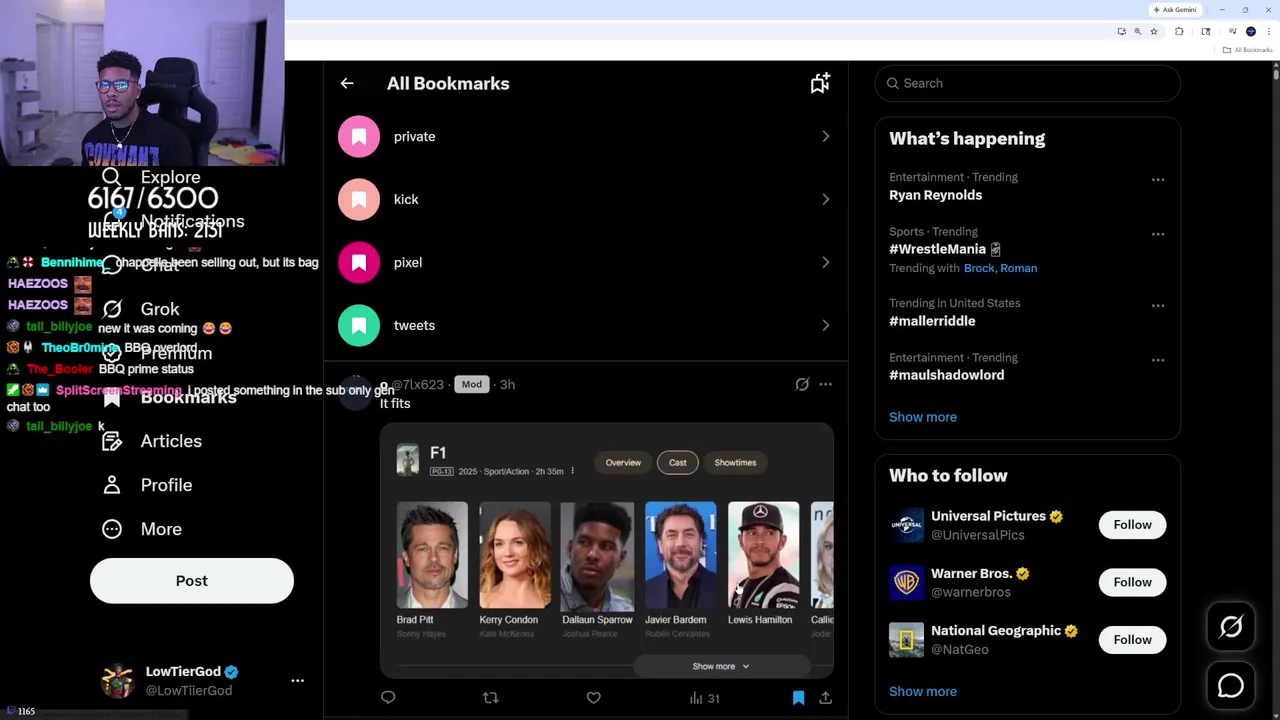Open Grok icon on the post header
The image size is (1280, 720).
click(802, 384)
